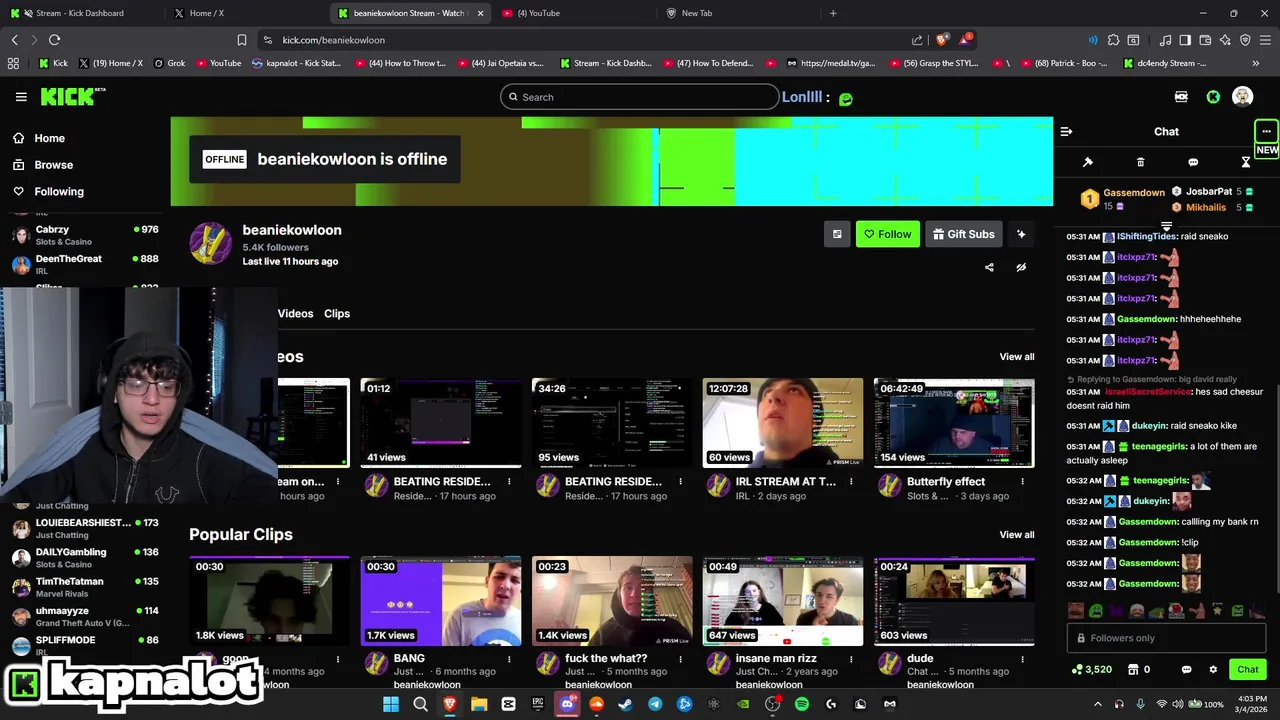Open the DAILYGambling channel in the sidebar
This screenshot has height=720, width=1280.
tap(85, 558)
